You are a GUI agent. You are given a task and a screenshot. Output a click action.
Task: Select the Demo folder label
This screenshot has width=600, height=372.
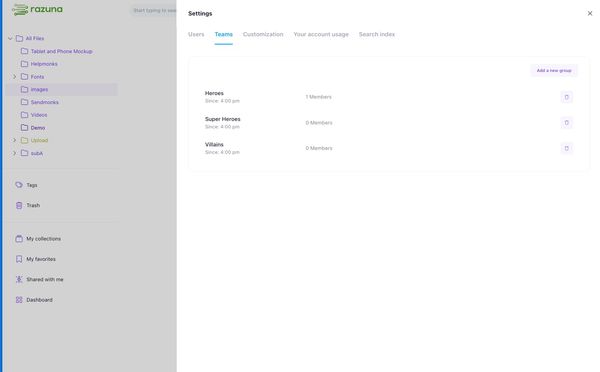pyautogui.click(x=38, y=128)
